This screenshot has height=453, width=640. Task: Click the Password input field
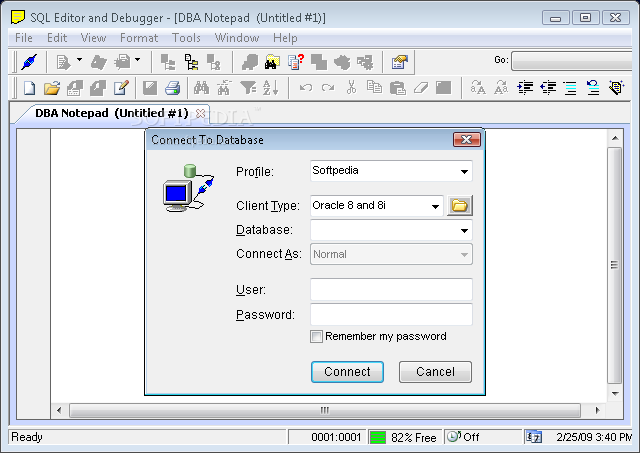click(391, 314)
